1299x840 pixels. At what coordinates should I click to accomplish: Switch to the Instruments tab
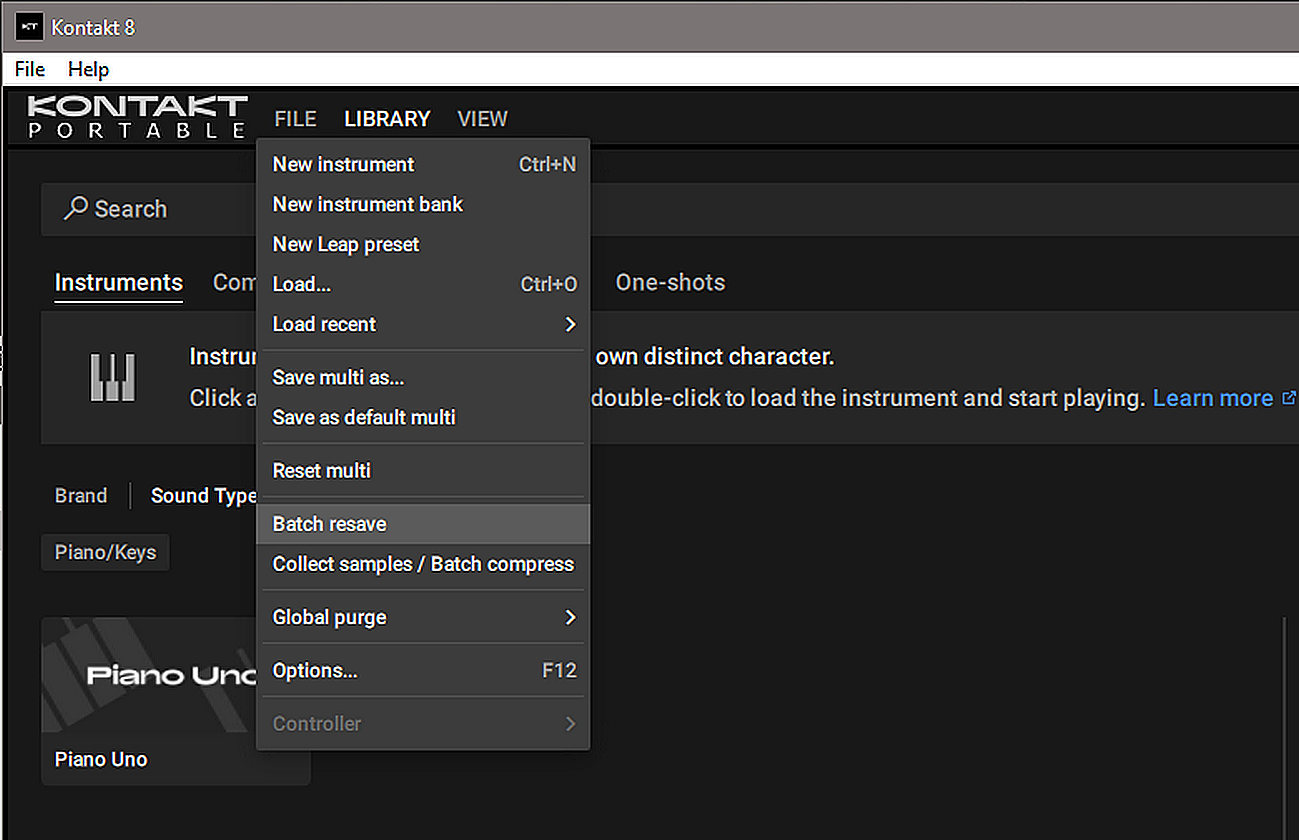[x=118, y=283]
